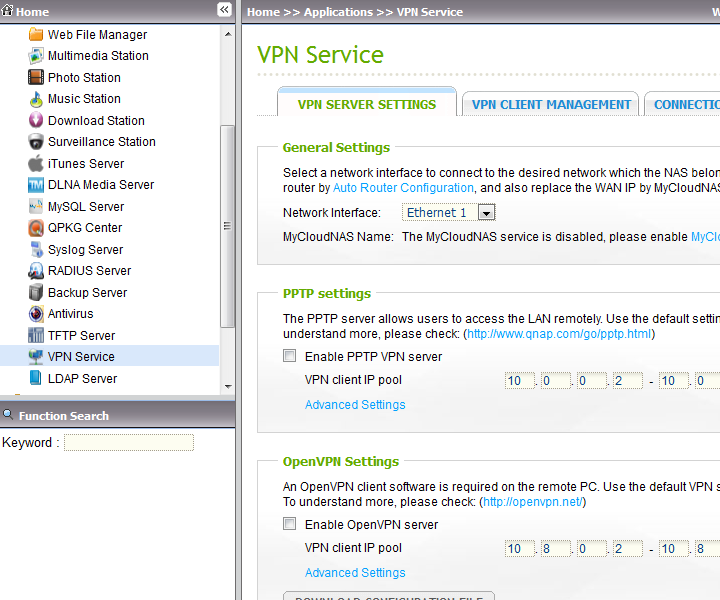Viewport: 720px width, 600px height.
Task: Click the Photo Station icon in sidebar
Action: (x=36, y=78)
